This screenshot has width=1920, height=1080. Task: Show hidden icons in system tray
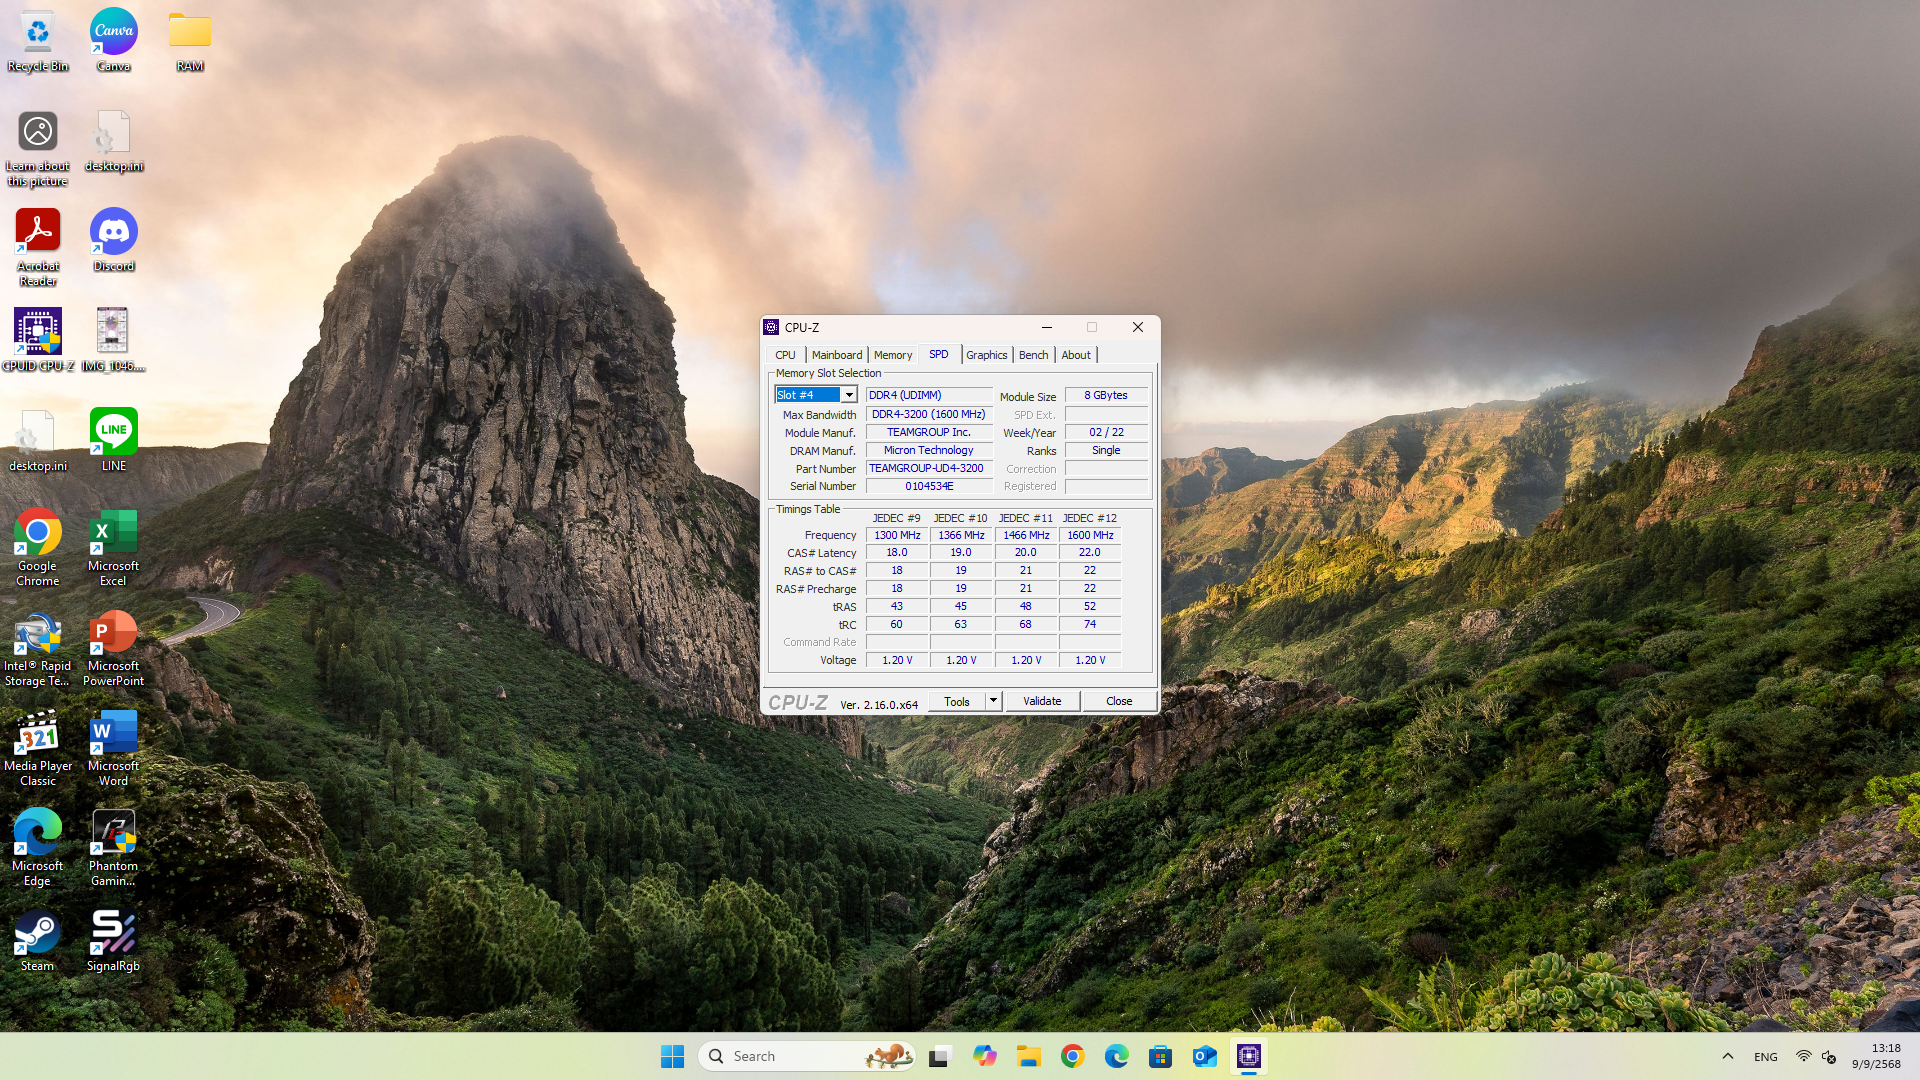click(x=1727, y=1056)
